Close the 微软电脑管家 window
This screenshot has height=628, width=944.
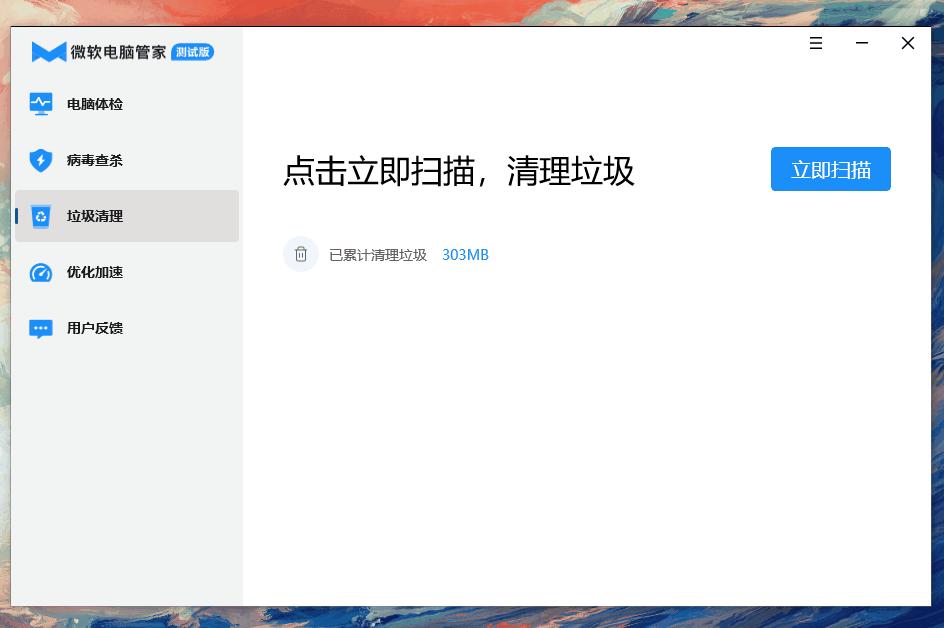click(x=908, y=43)
